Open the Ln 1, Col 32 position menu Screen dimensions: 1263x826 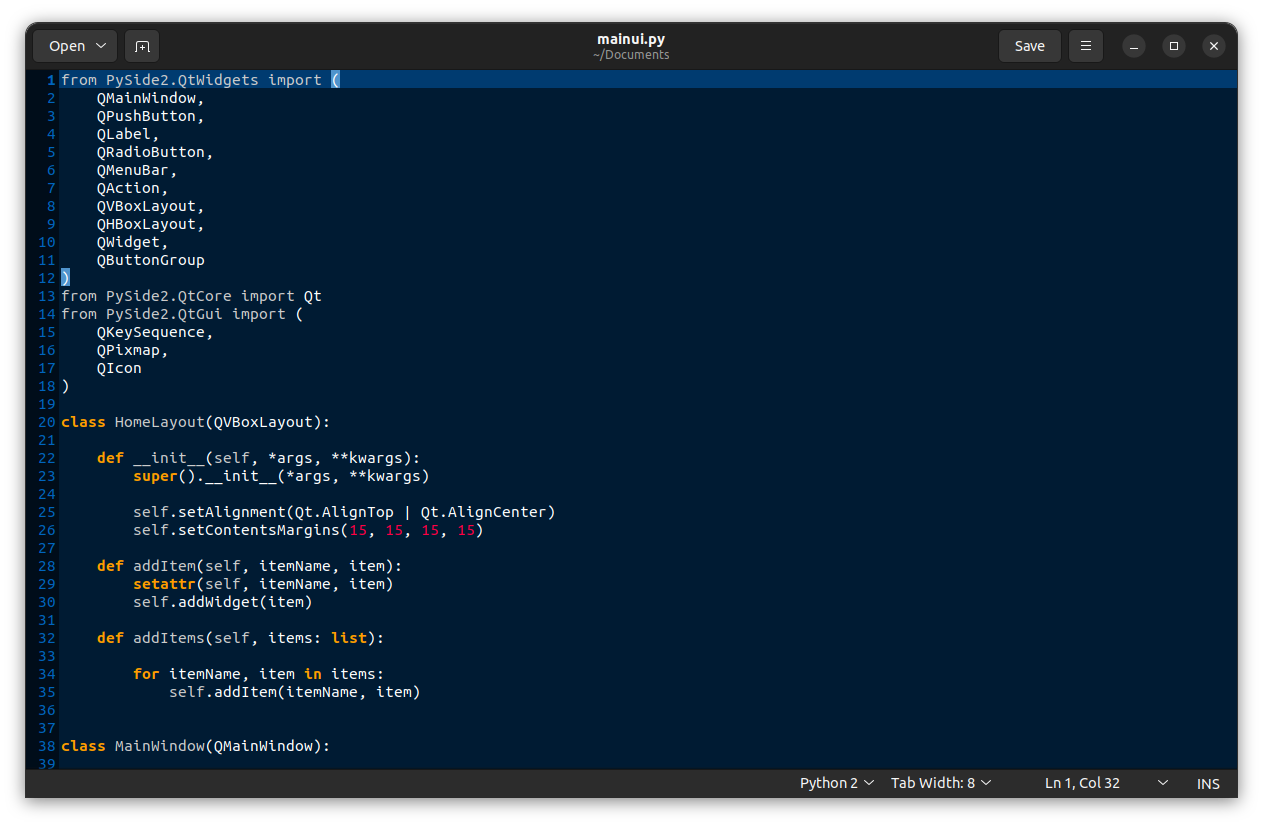[1105, 783]
